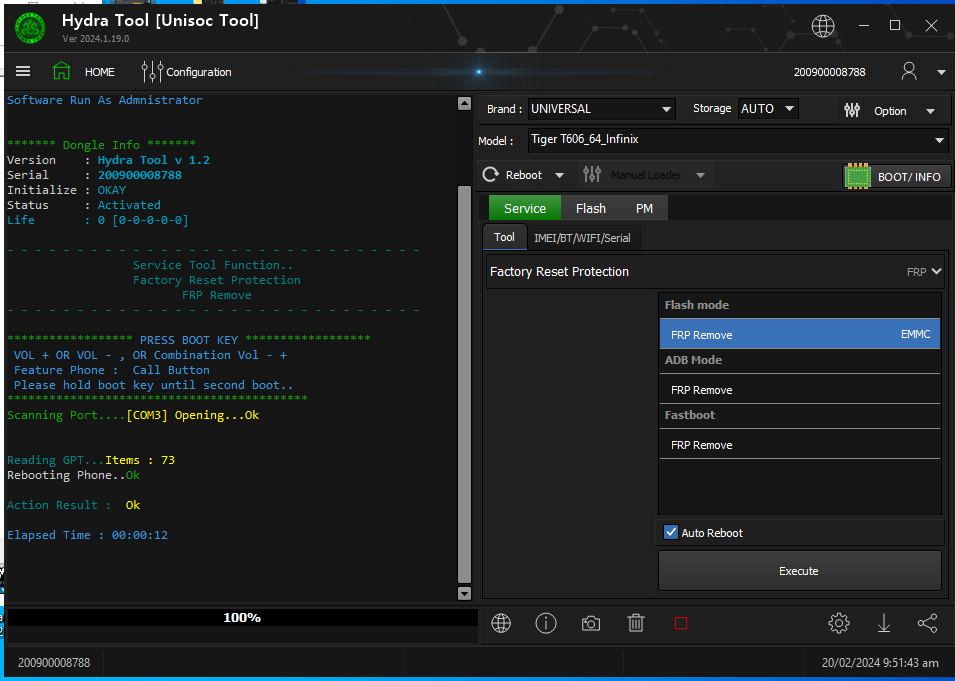Switch to the PM tab
The image size is (955, 681).
(644, 208)
